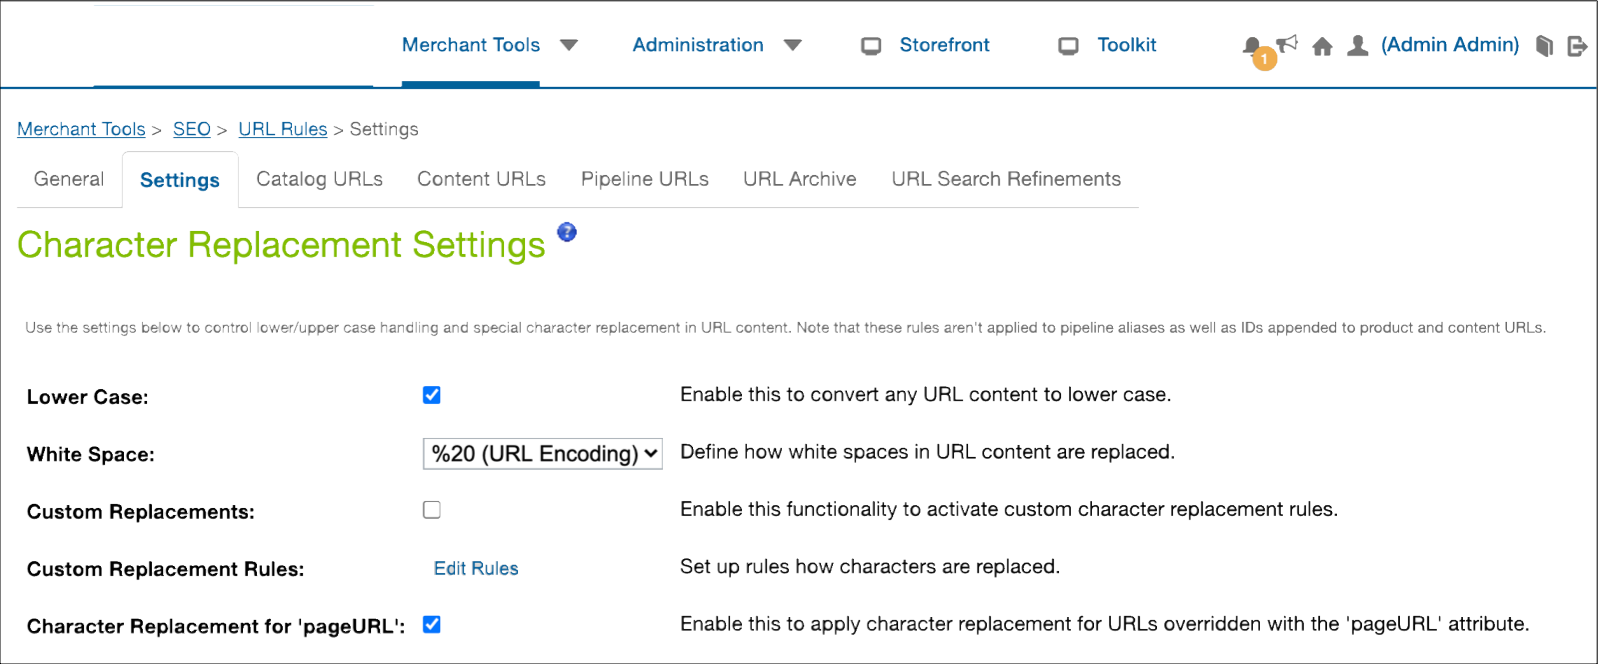The image size is (1598, 664).
Task: Open the Toolkit link
Action: click(1126, 45)
